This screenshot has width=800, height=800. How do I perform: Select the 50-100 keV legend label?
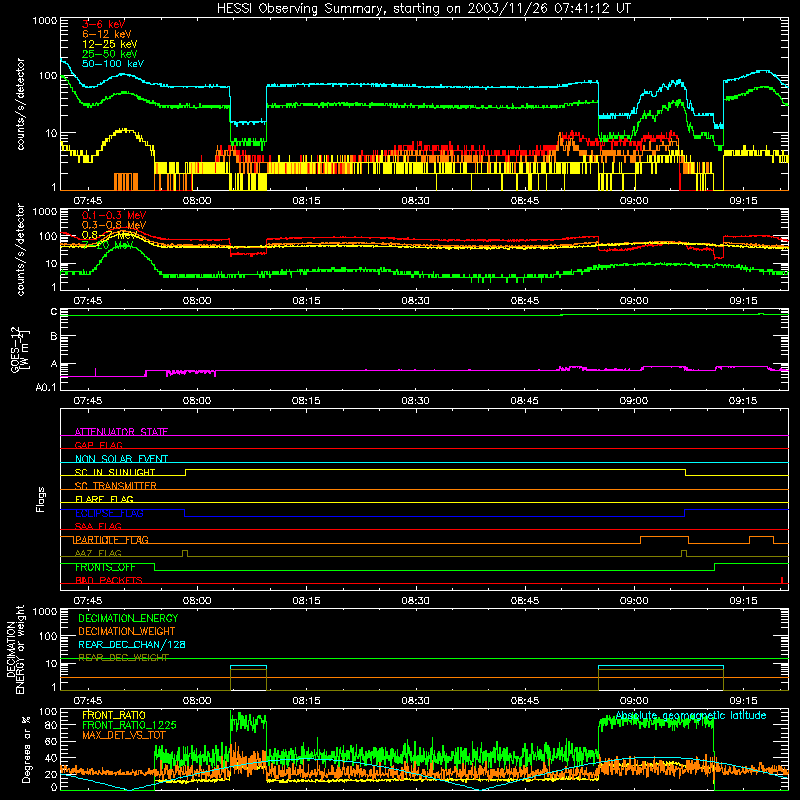pos(113,64)
